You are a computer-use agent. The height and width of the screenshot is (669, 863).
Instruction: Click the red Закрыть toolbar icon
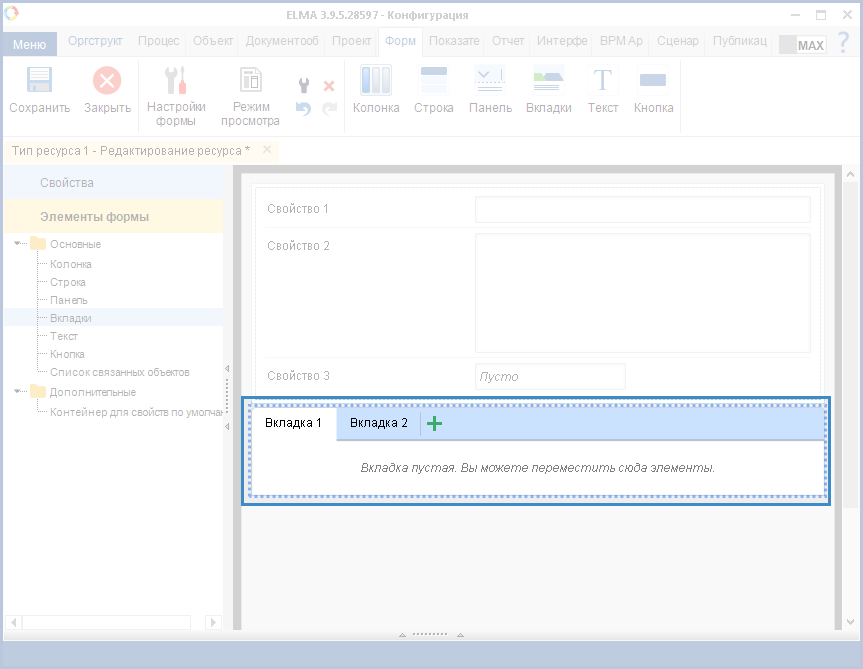point(107,82)
